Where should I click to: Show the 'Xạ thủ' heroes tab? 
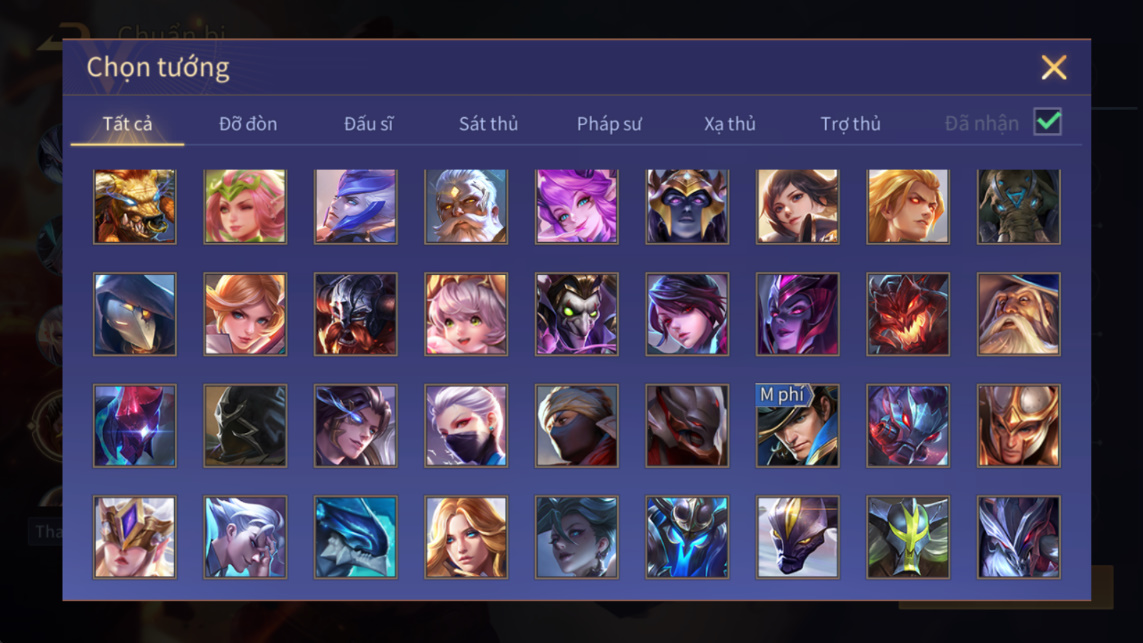point(730,124)
